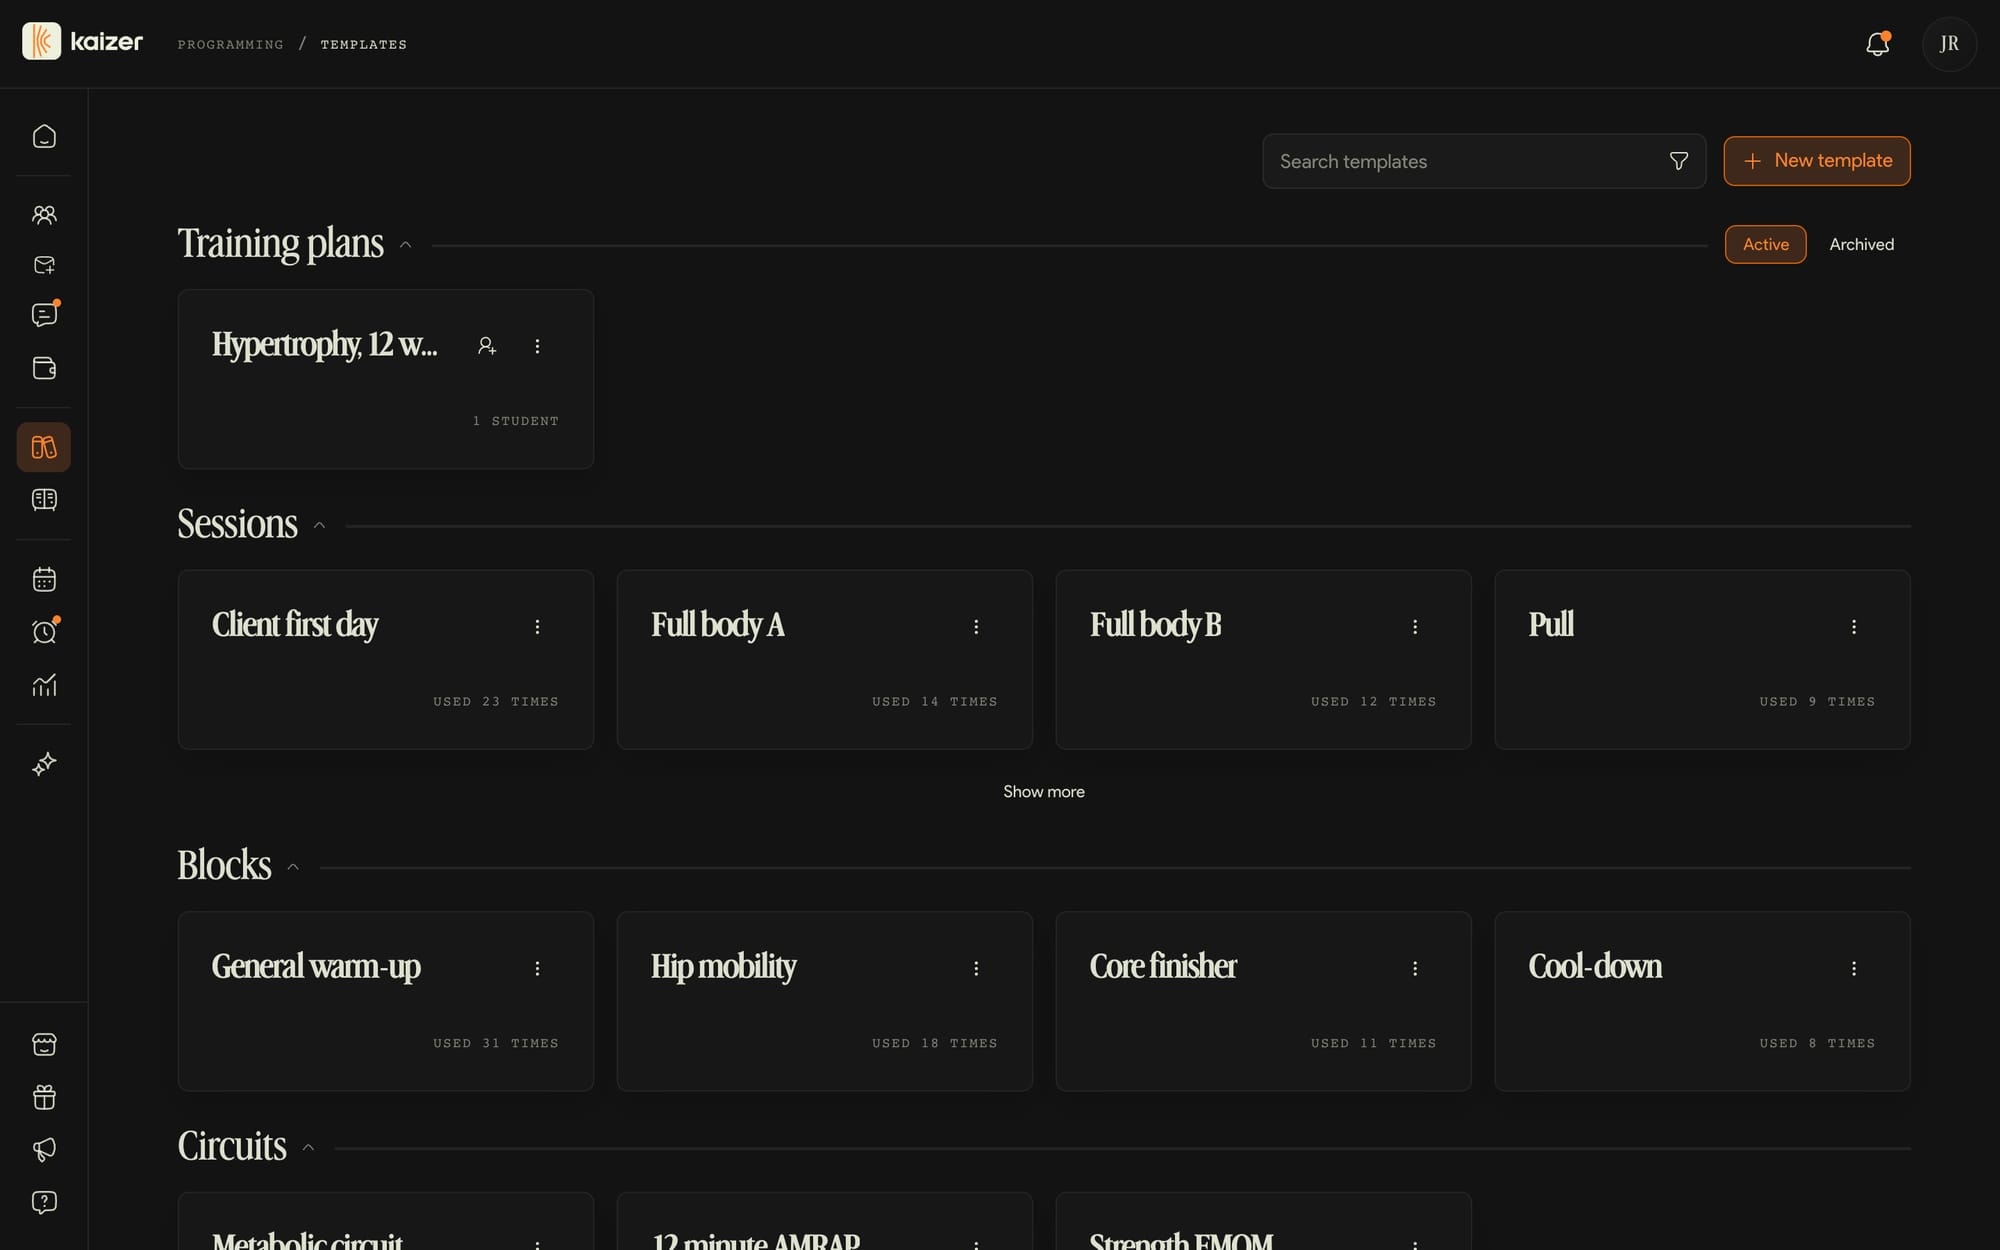Screen dimensions: 2000x1250
Task: Open options menu for Cool-down
Action: [x=1854, y=969]
